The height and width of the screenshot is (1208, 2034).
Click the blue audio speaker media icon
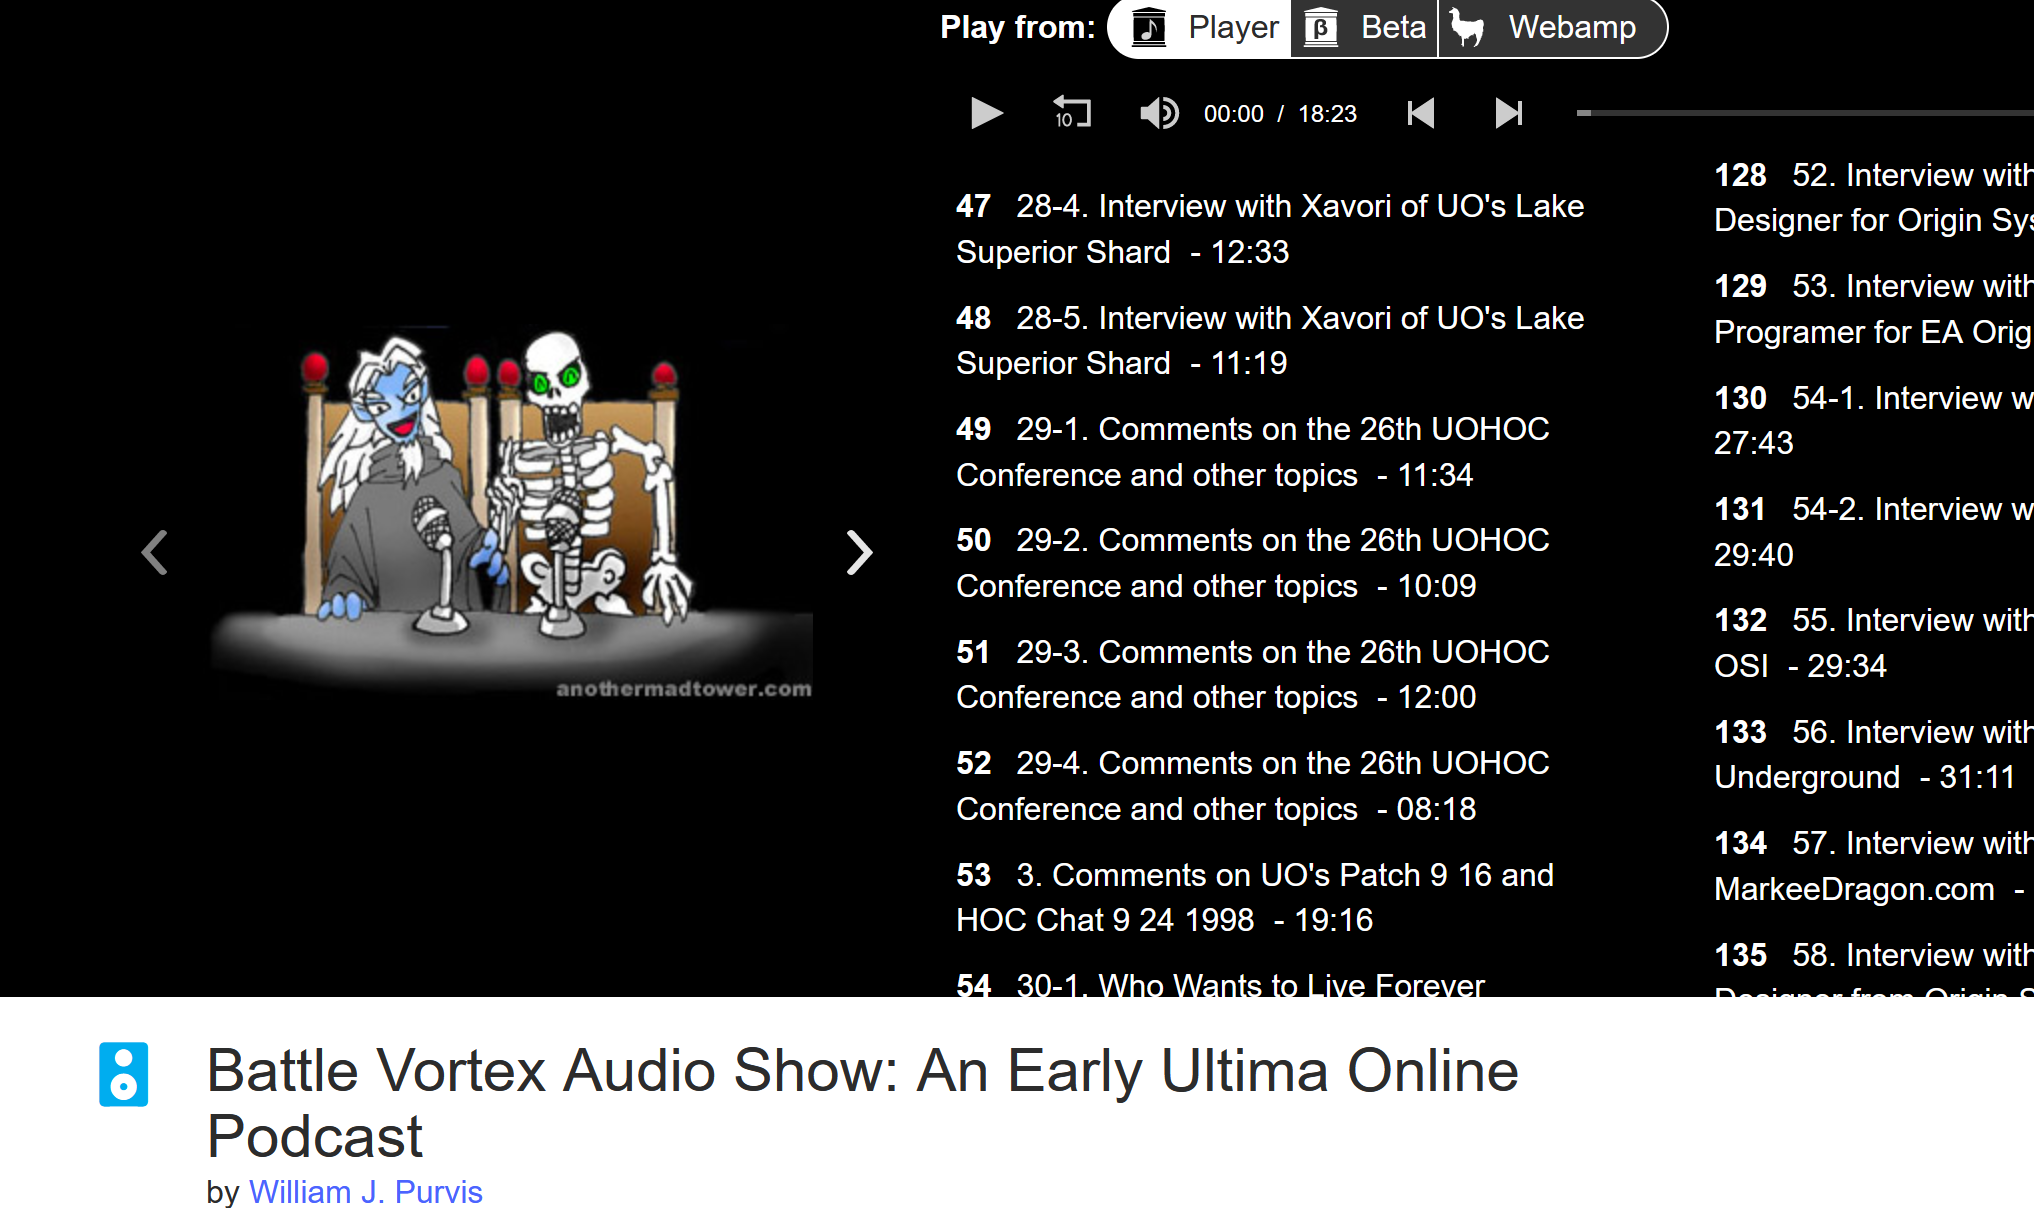click(123, 1074)
